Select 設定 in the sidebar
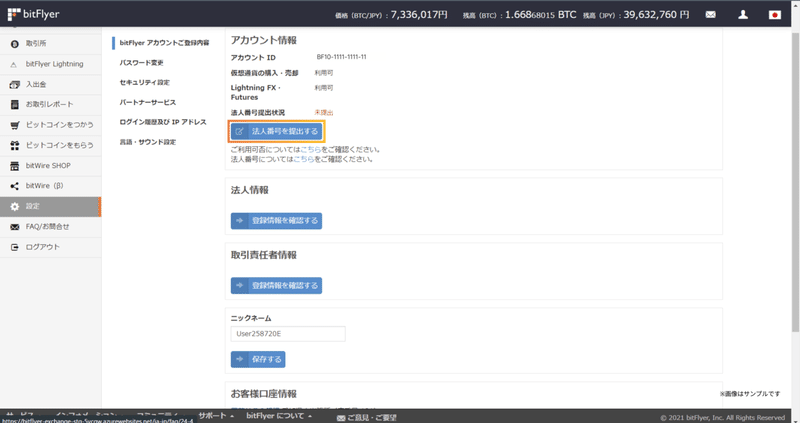 pos(51,207)
